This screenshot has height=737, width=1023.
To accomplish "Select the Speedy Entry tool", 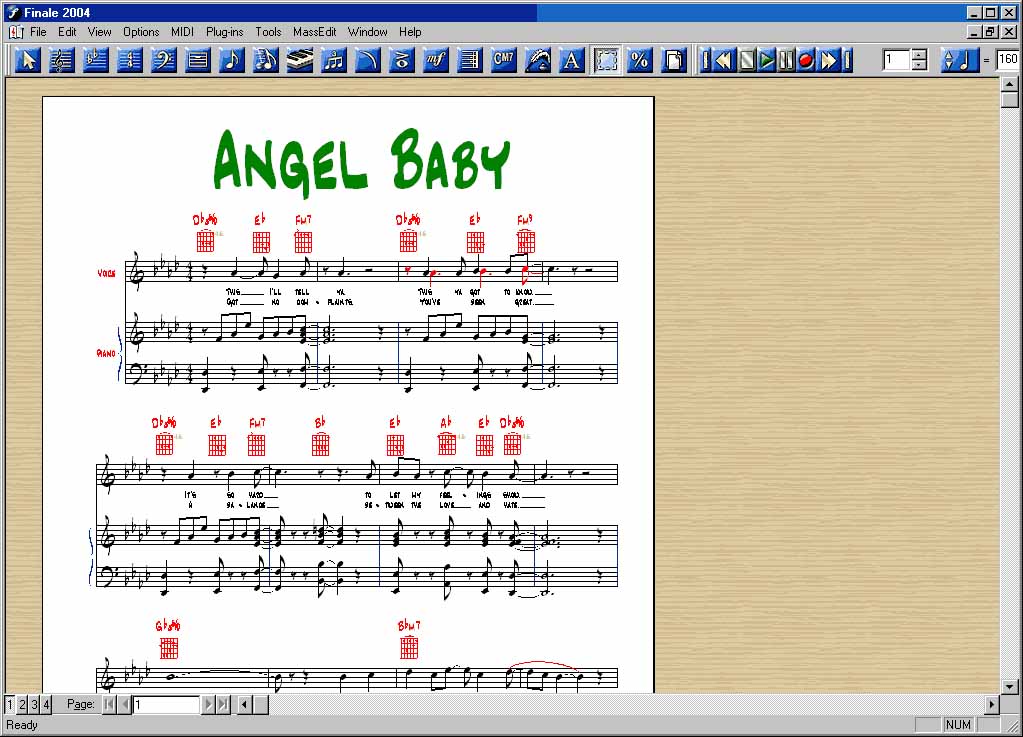I will coord(266,60).
